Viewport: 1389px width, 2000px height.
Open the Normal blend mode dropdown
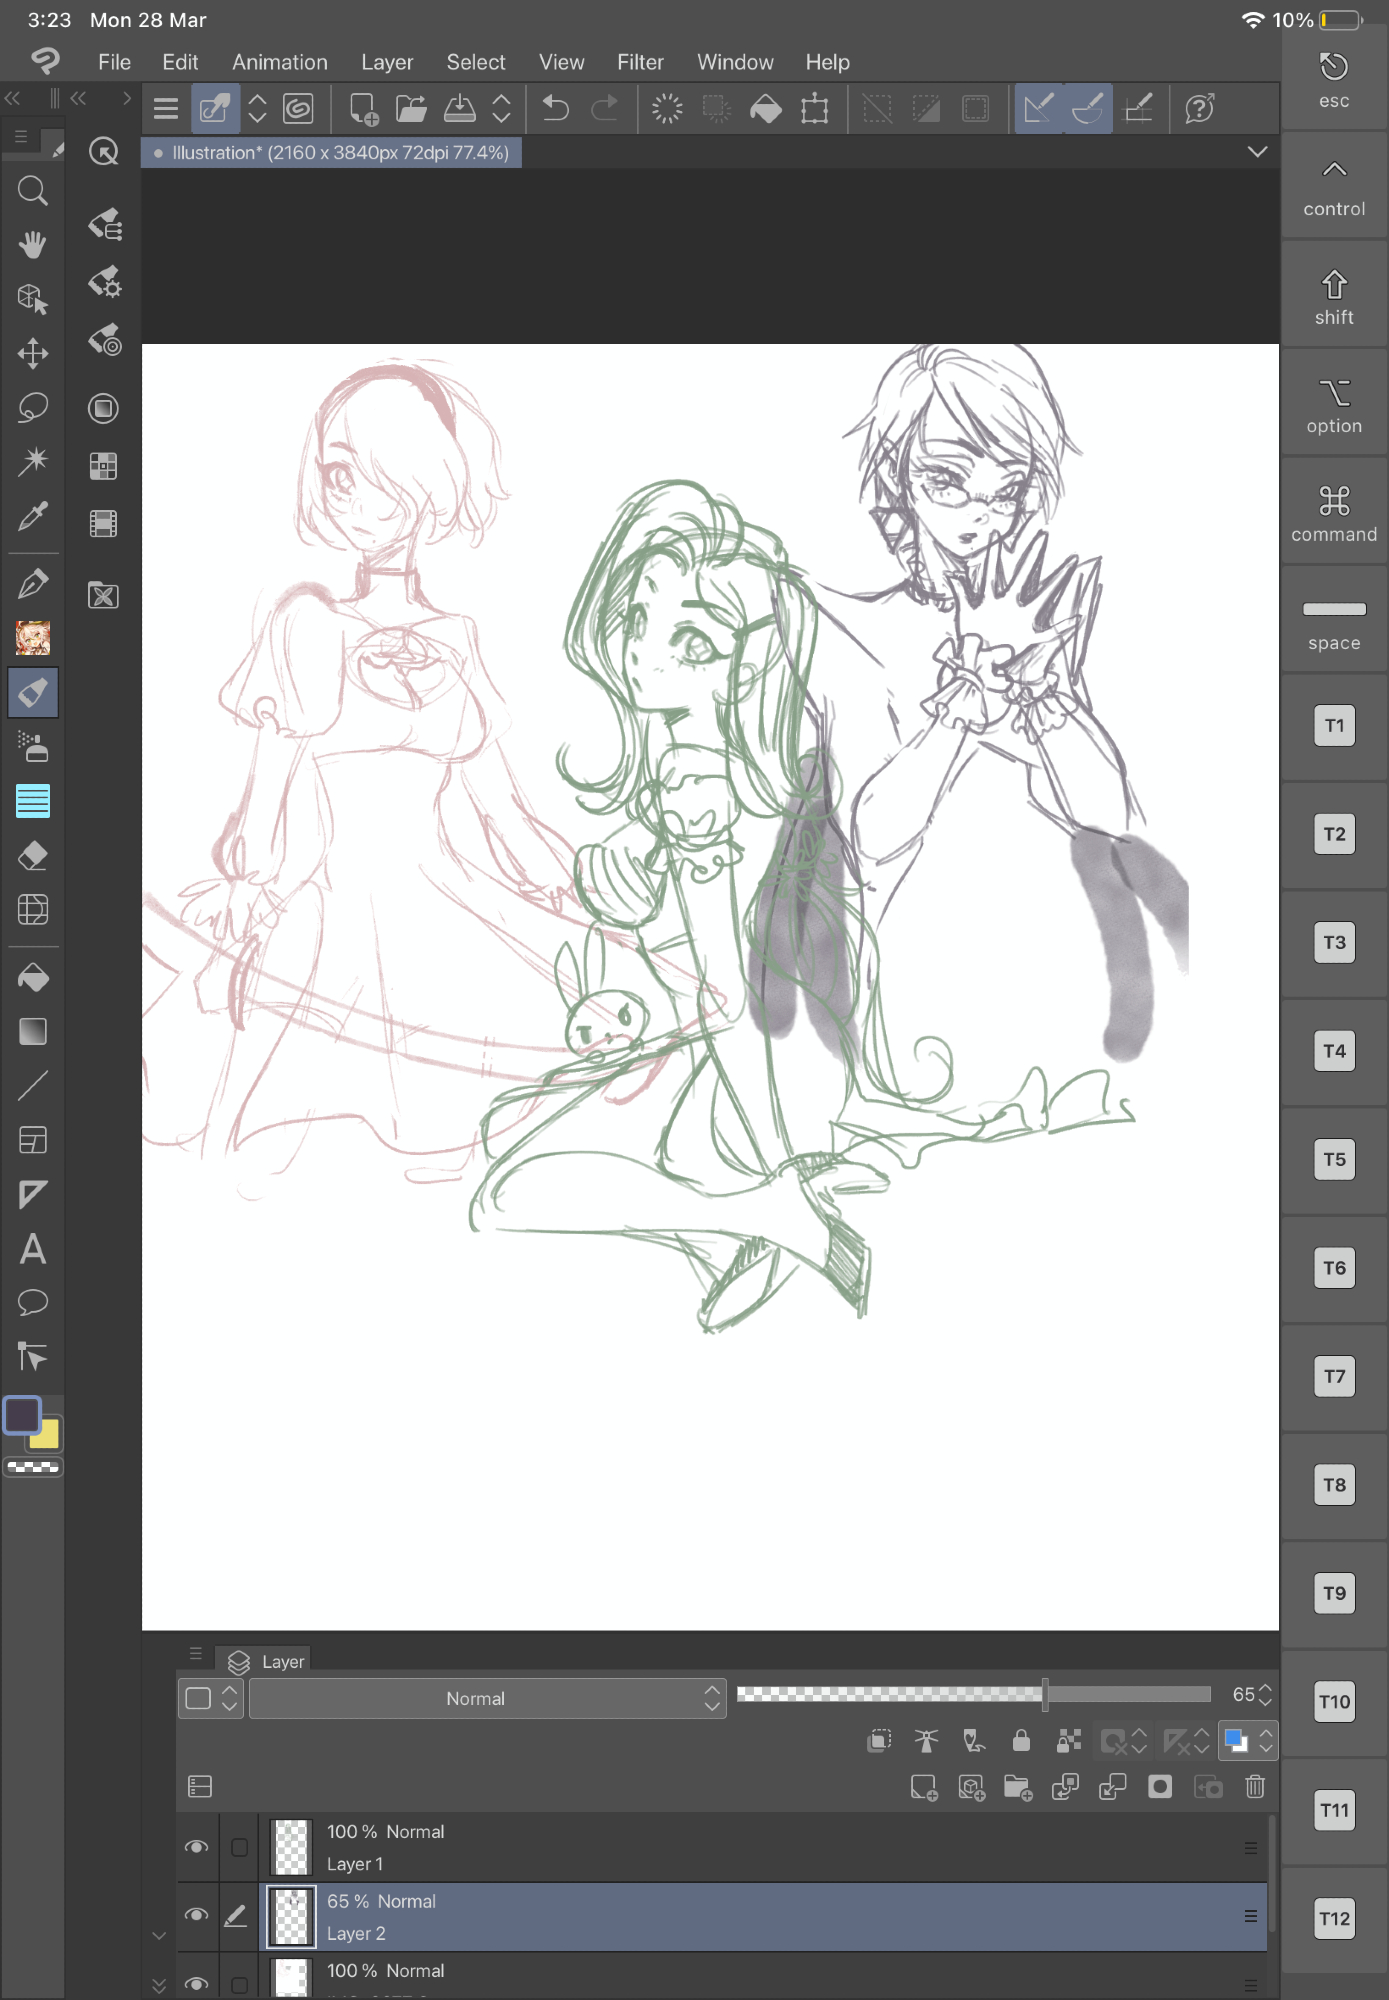[x=487, y=1698]
